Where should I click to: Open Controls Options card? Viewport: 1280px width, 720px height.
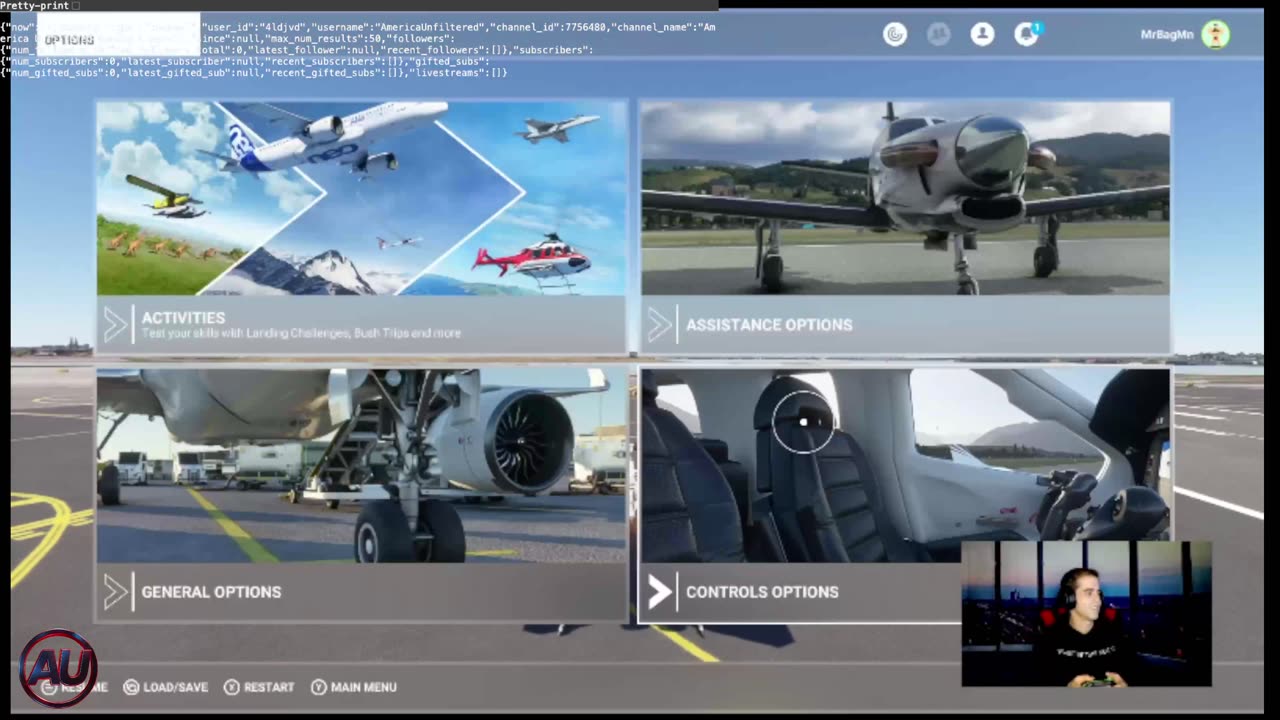pyautogui.click(x=905, y=495)
